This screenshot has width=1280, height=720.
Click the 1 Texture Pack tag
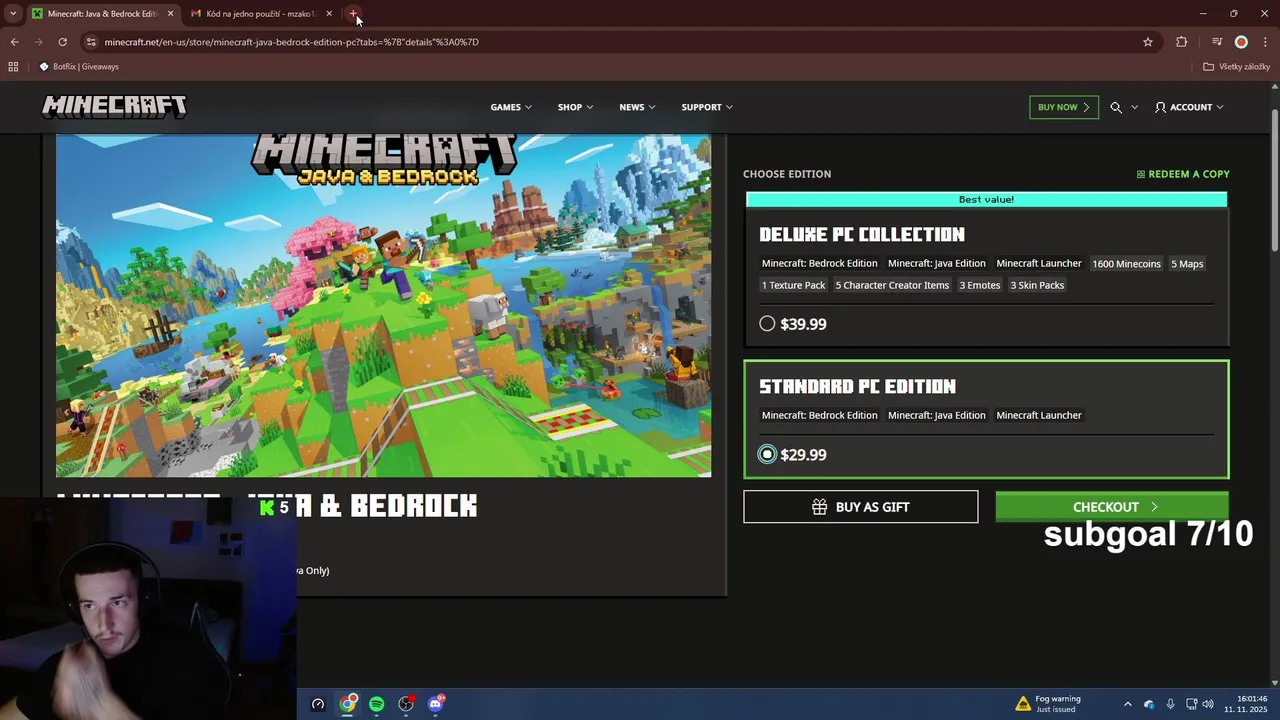794,285
